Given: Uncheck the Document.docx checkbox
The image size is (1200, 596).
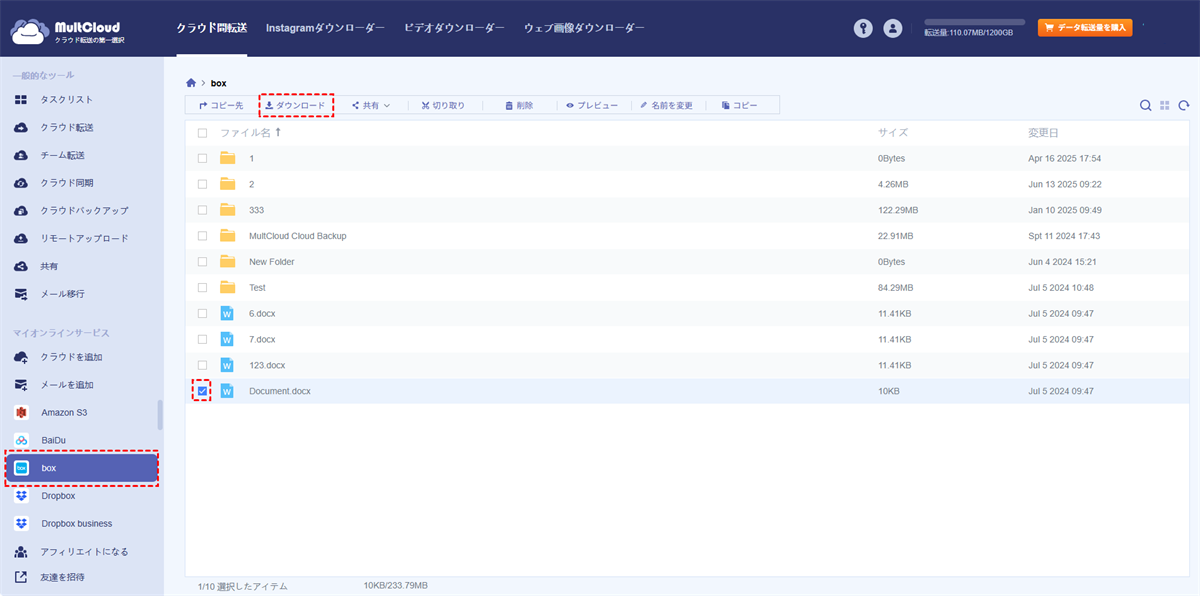Looking at the screenshot, I should pyautogui.click(x=203, y=391).
